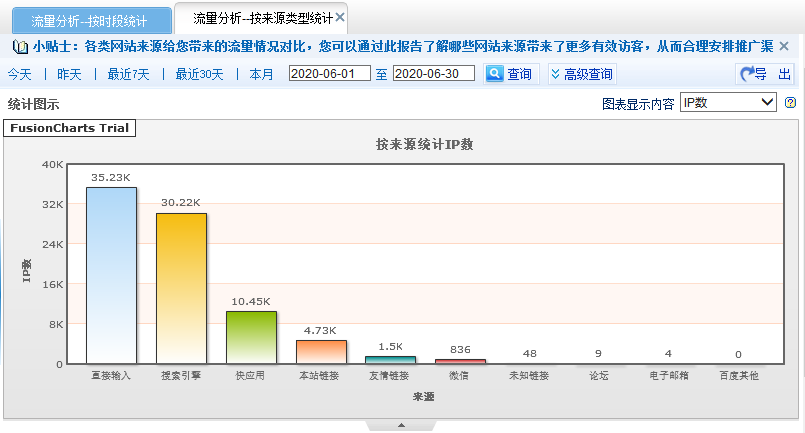Dismiss the 小贴士 tip bar
This screenshot has height=433, width=805.
[x=783, y=46]
